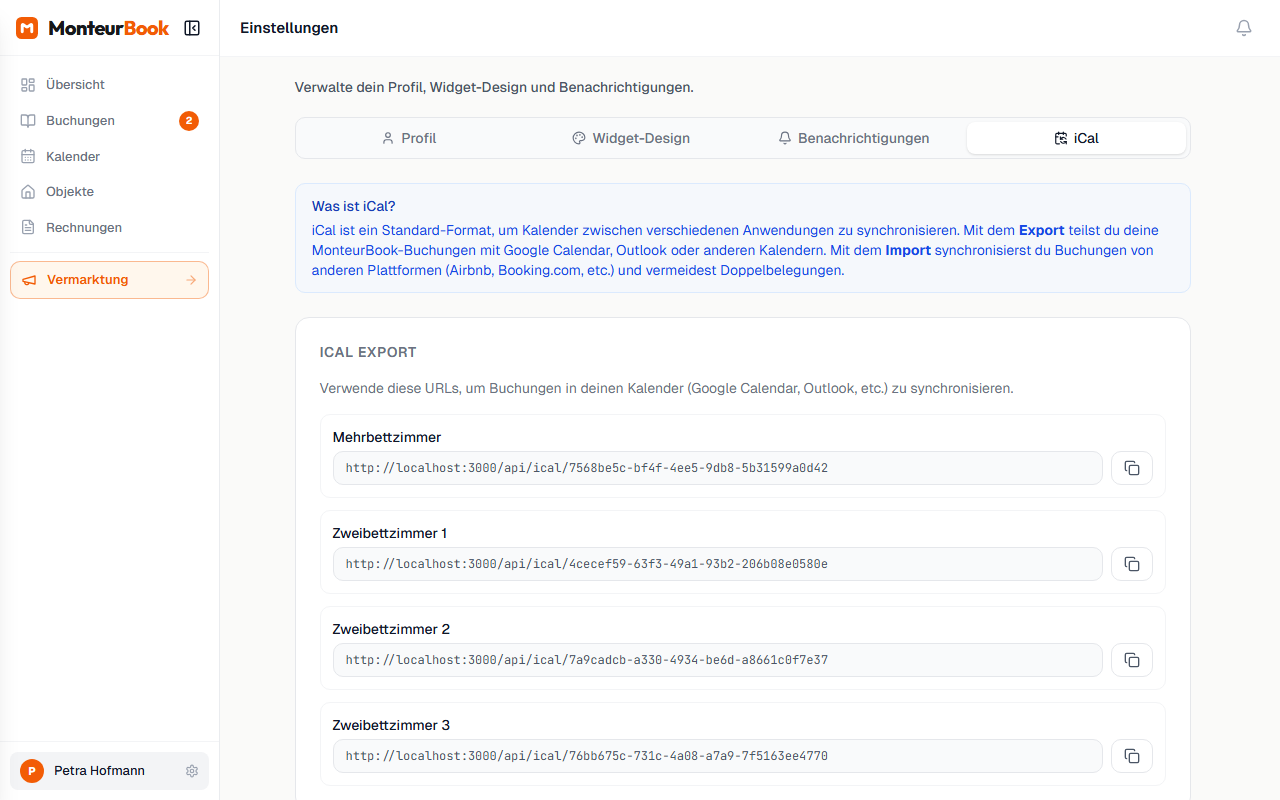
Task: Navigate to Objekte
Action: coord(70,192)
